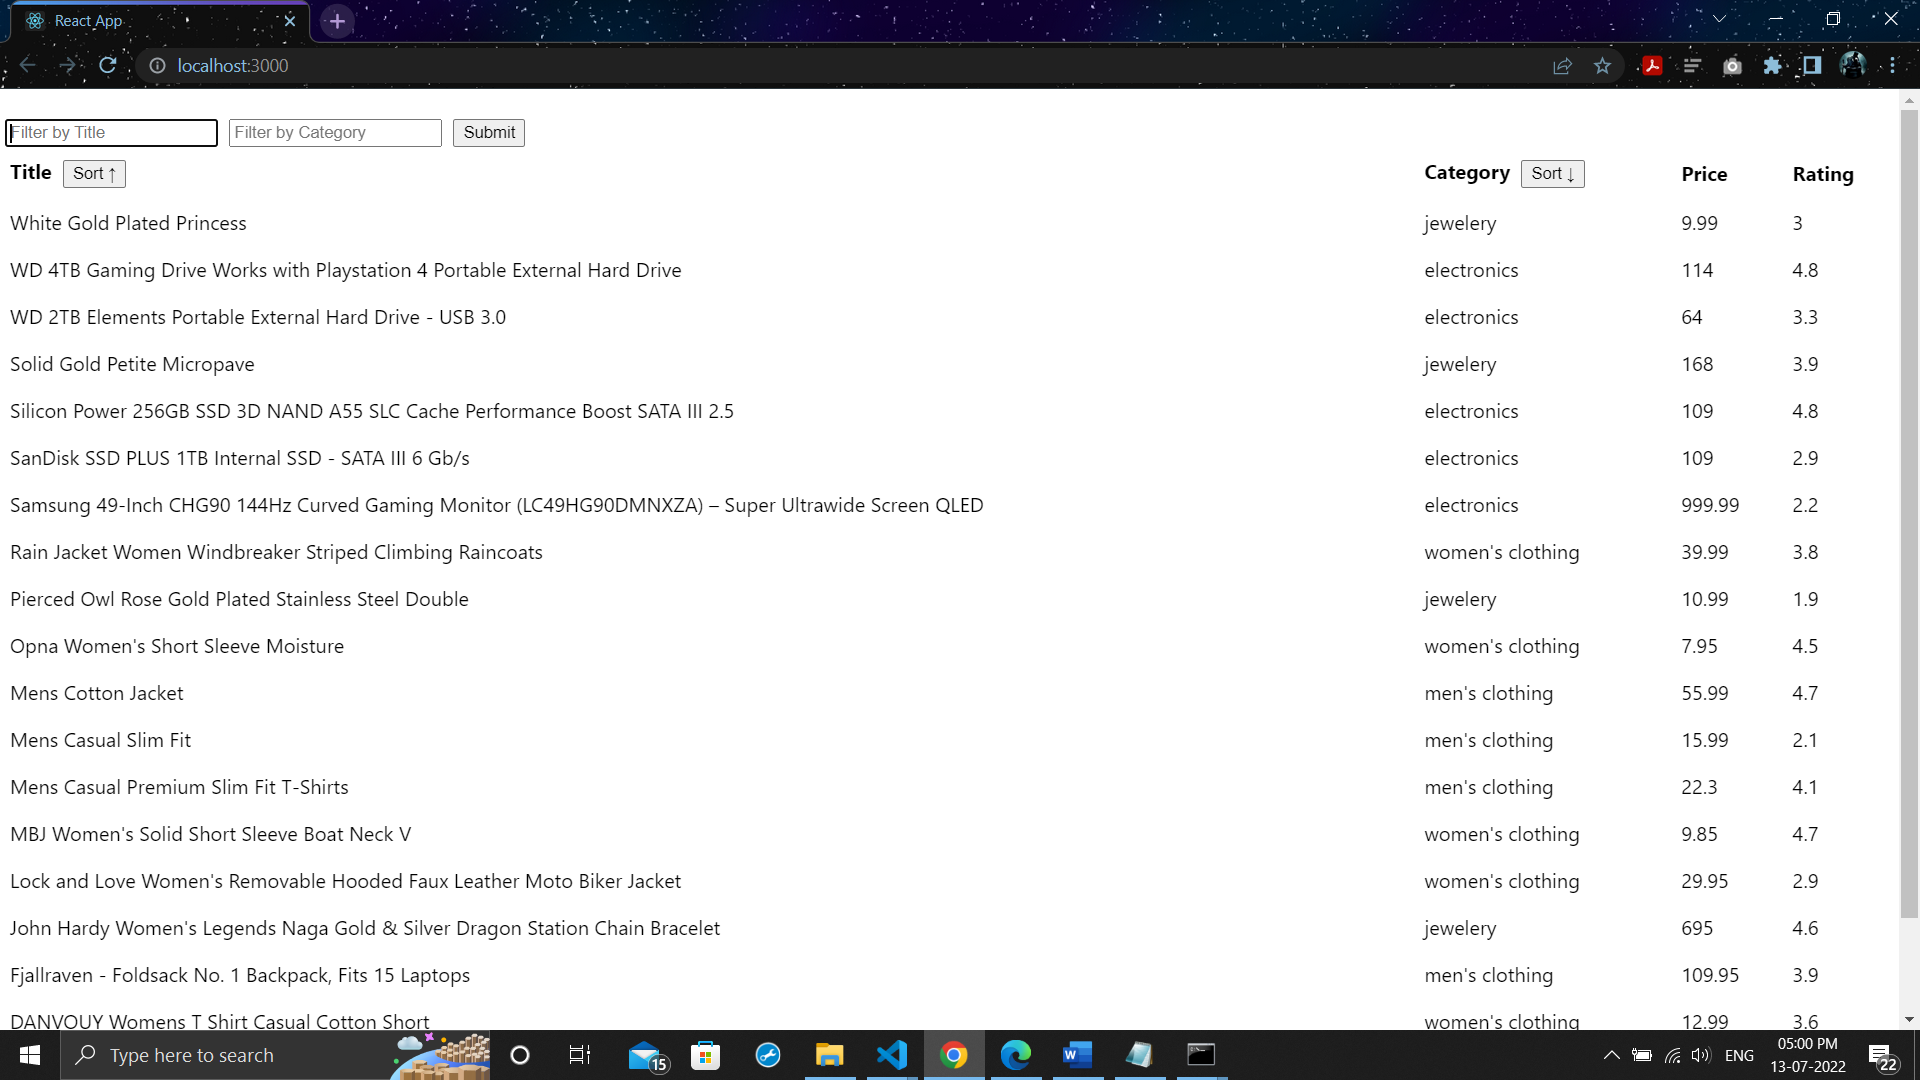Open the Extensions puzzle icon

[x=1772, y=65]
